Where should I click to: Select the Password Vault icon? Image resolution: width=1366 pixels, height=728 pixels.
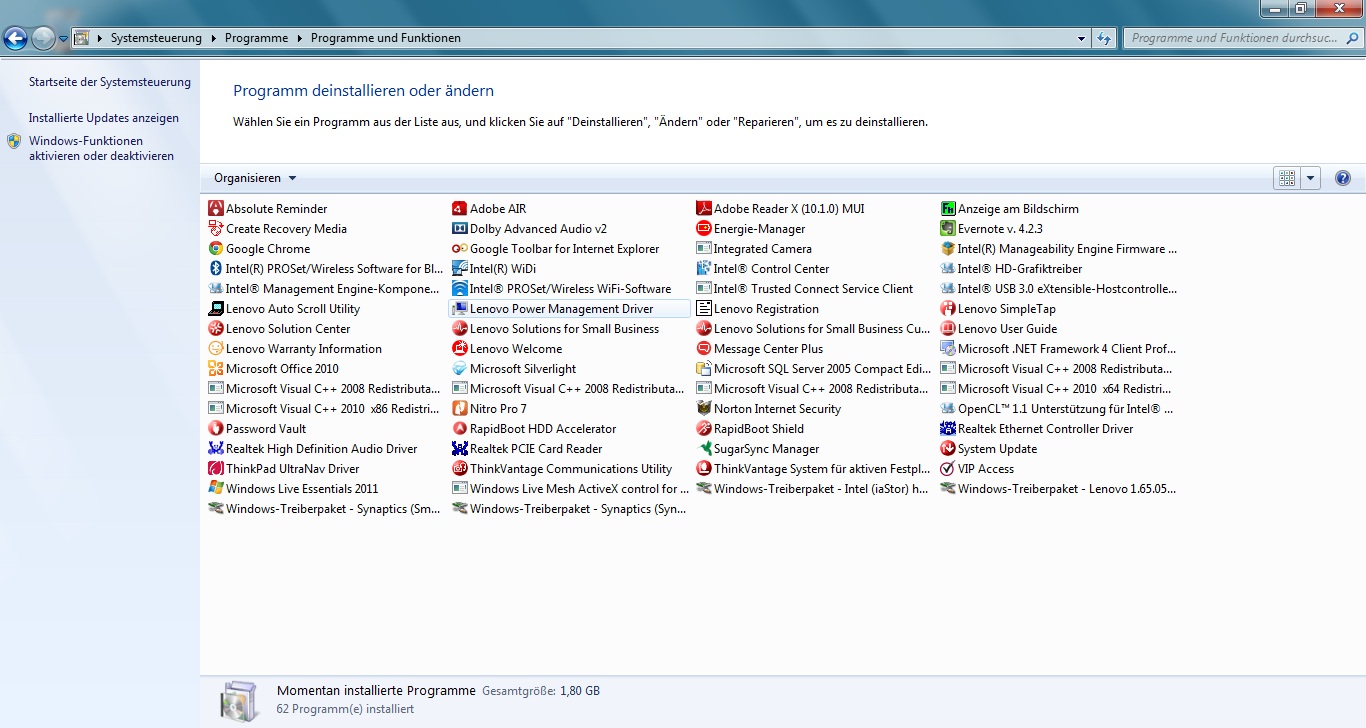(215, 429)
